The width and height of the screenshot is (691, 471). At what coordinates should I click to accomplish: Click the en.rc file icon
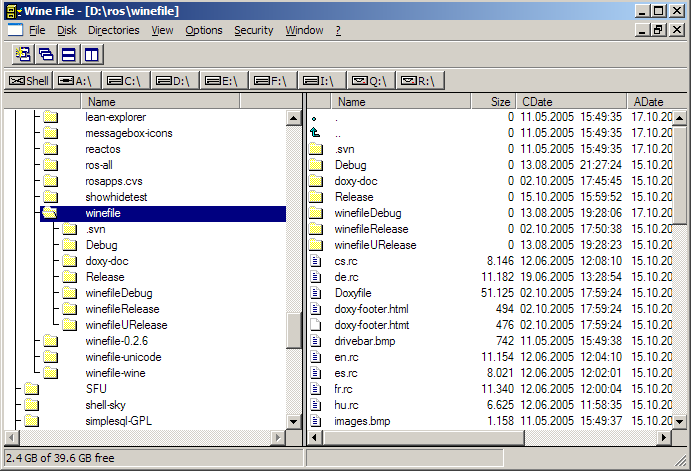click(315, 356)
